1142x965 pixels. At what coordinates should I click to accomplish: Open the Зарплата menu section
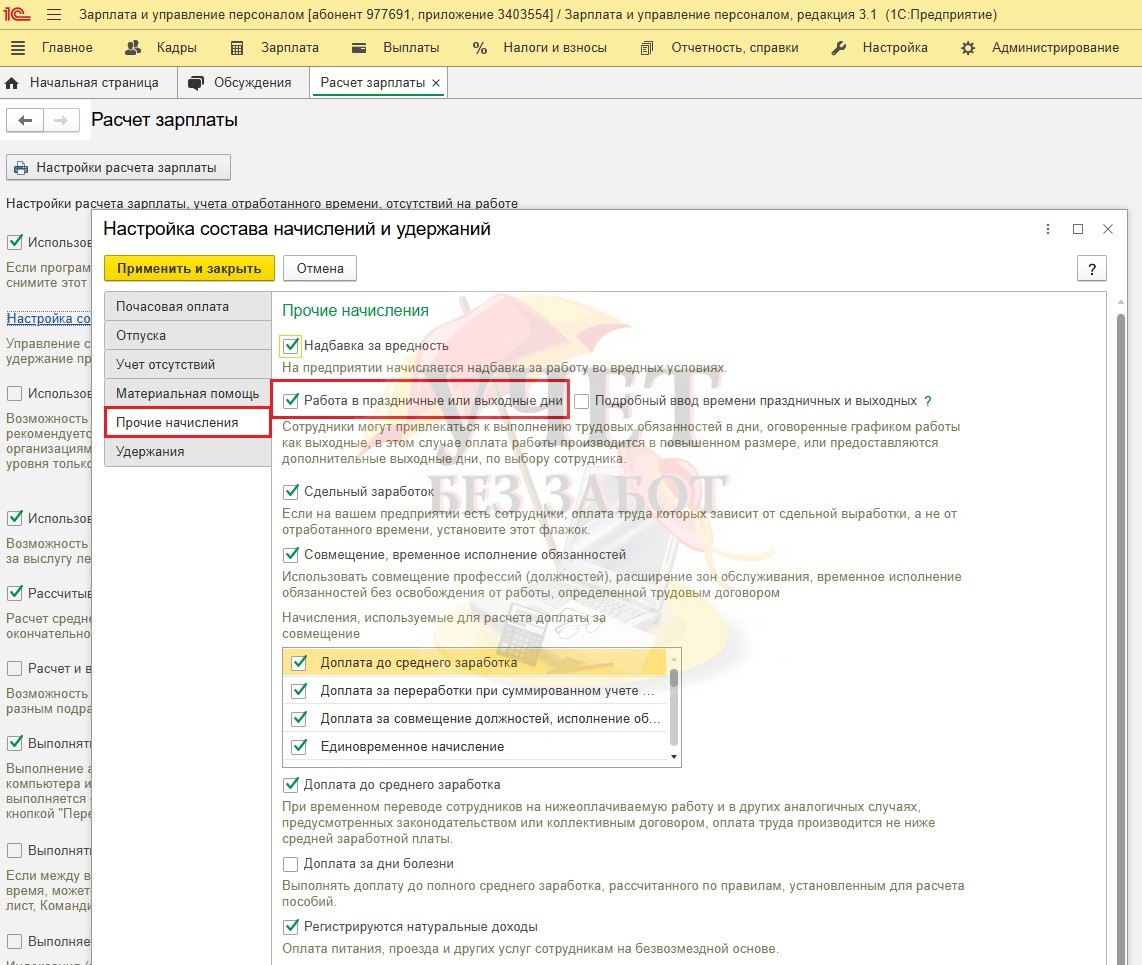(275, 48)
